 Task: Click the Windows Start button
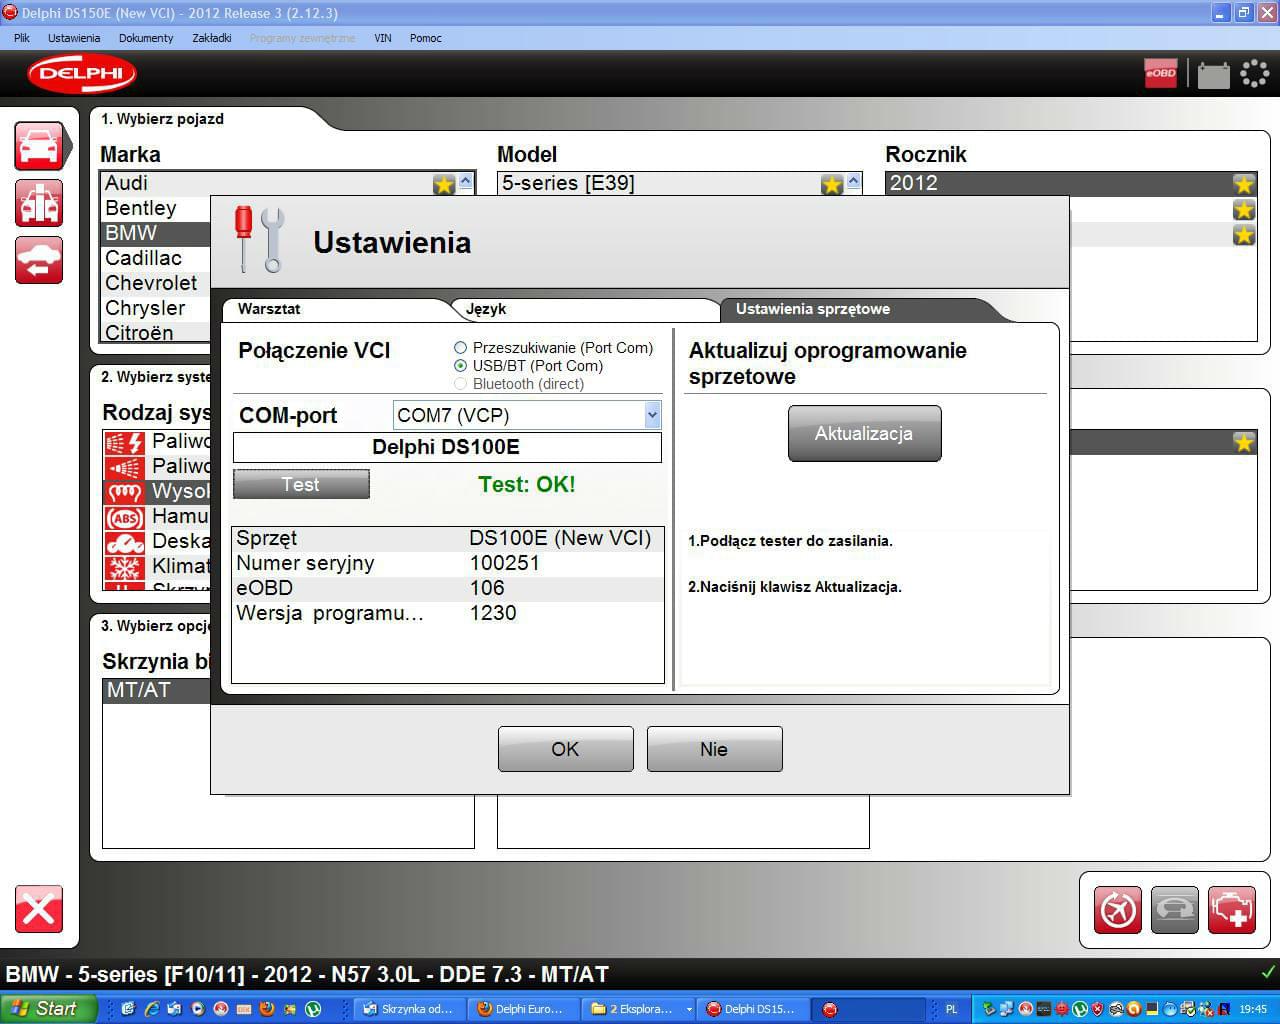pos(47,1009)
